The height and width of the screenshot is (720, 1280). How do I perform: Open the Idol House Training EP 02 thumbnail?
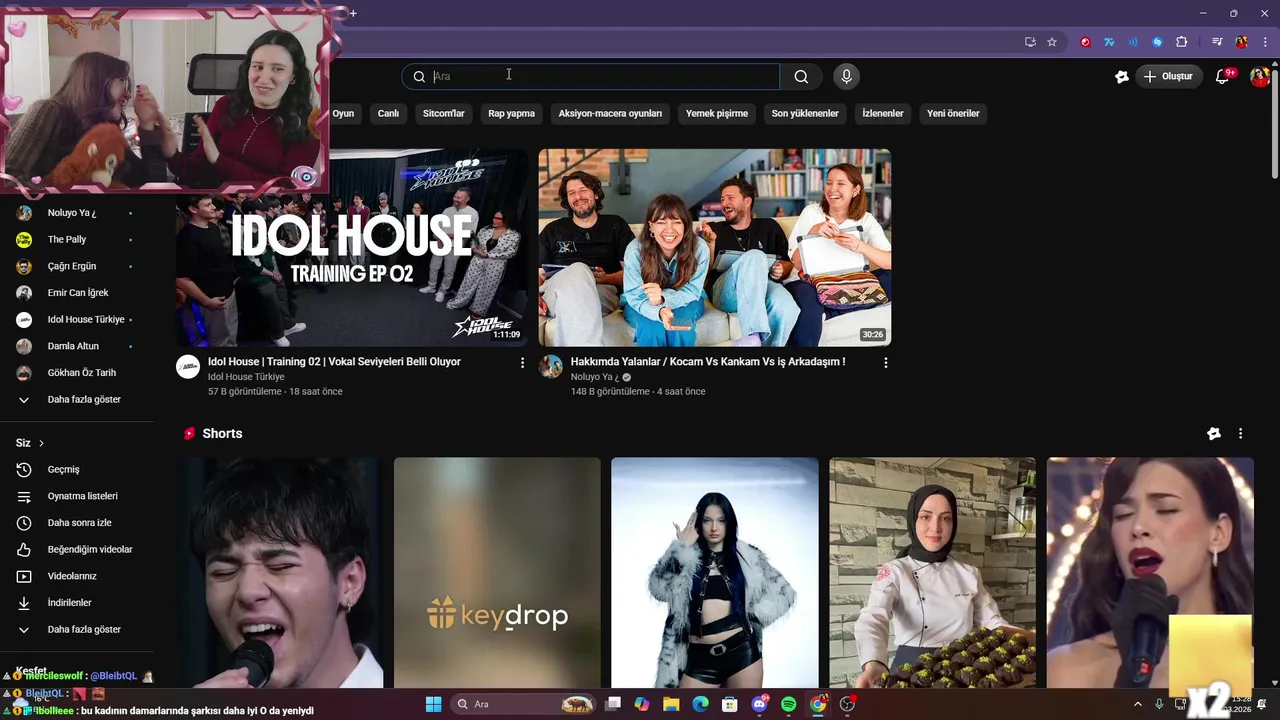click(x=352, y=247)
